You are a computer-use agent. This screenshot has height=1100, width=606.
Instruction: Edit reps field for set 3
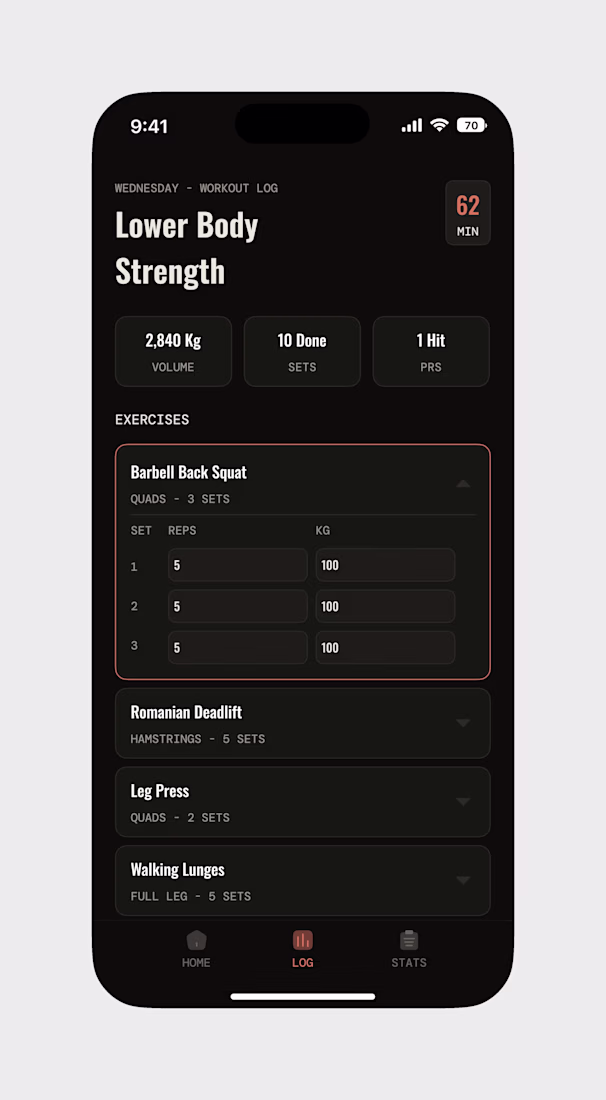(x=238, y=647)
